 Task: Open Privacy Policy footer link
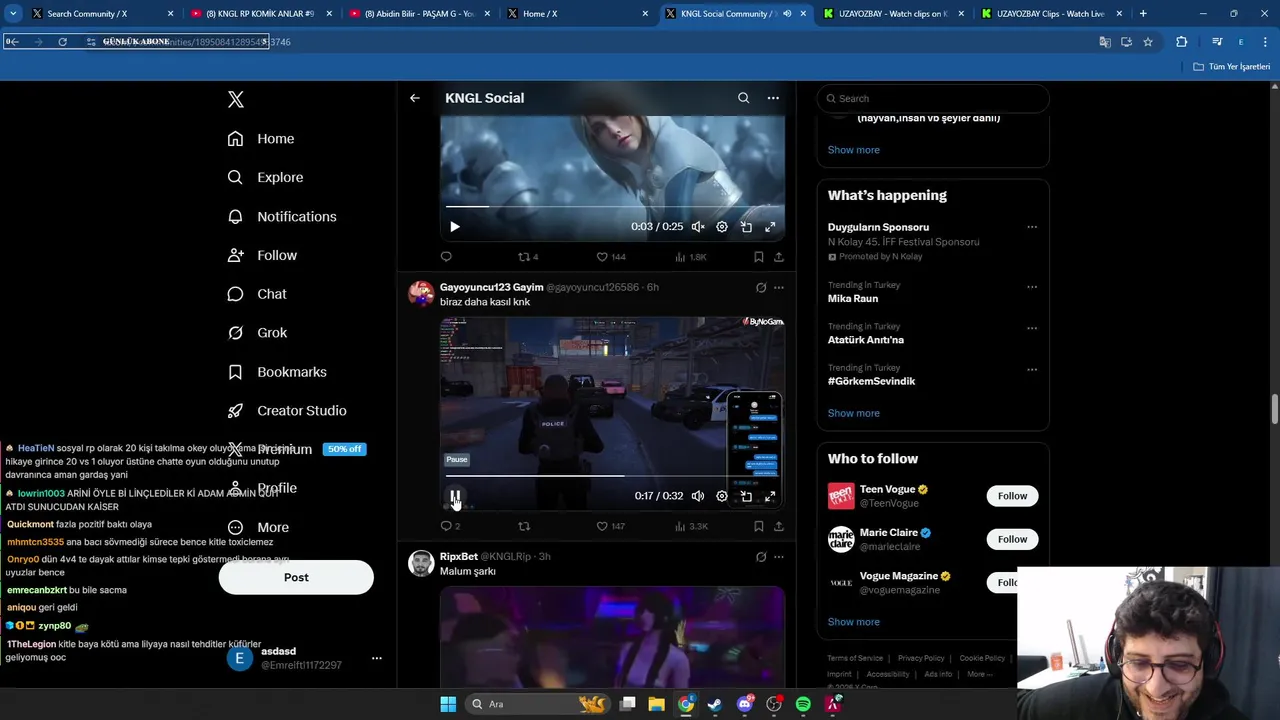(921, 658)
